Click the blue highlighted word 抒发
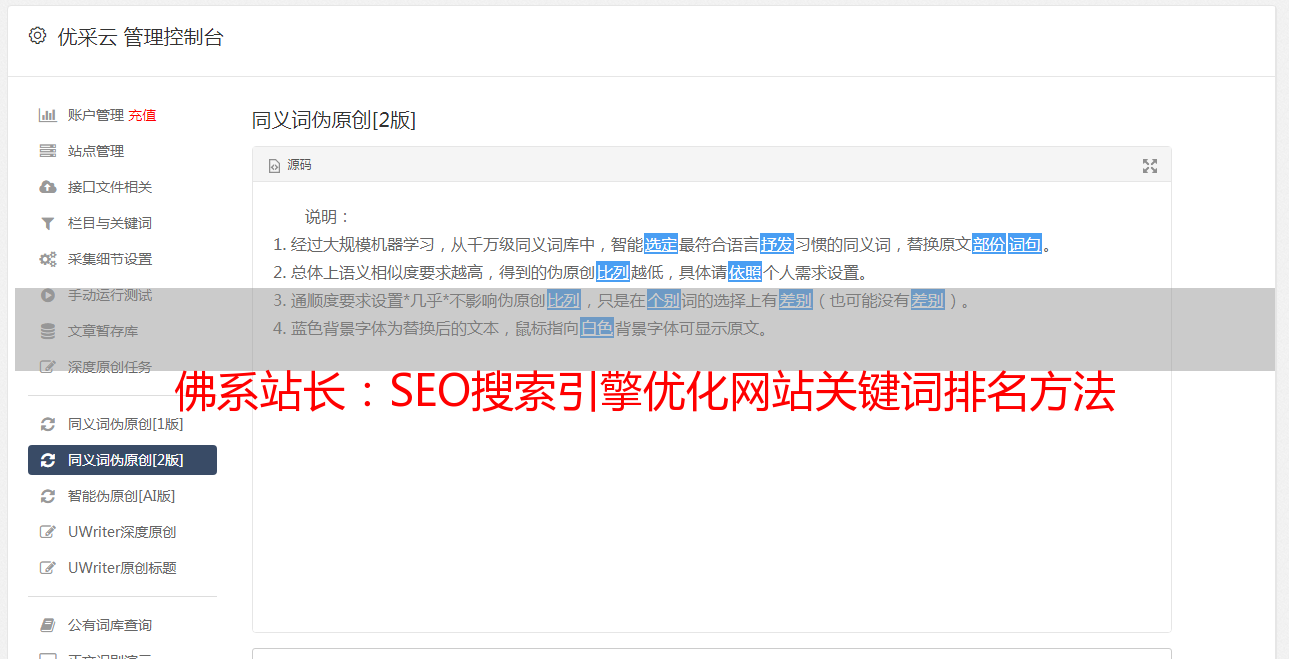The image size is (1289, 659). 777,244
